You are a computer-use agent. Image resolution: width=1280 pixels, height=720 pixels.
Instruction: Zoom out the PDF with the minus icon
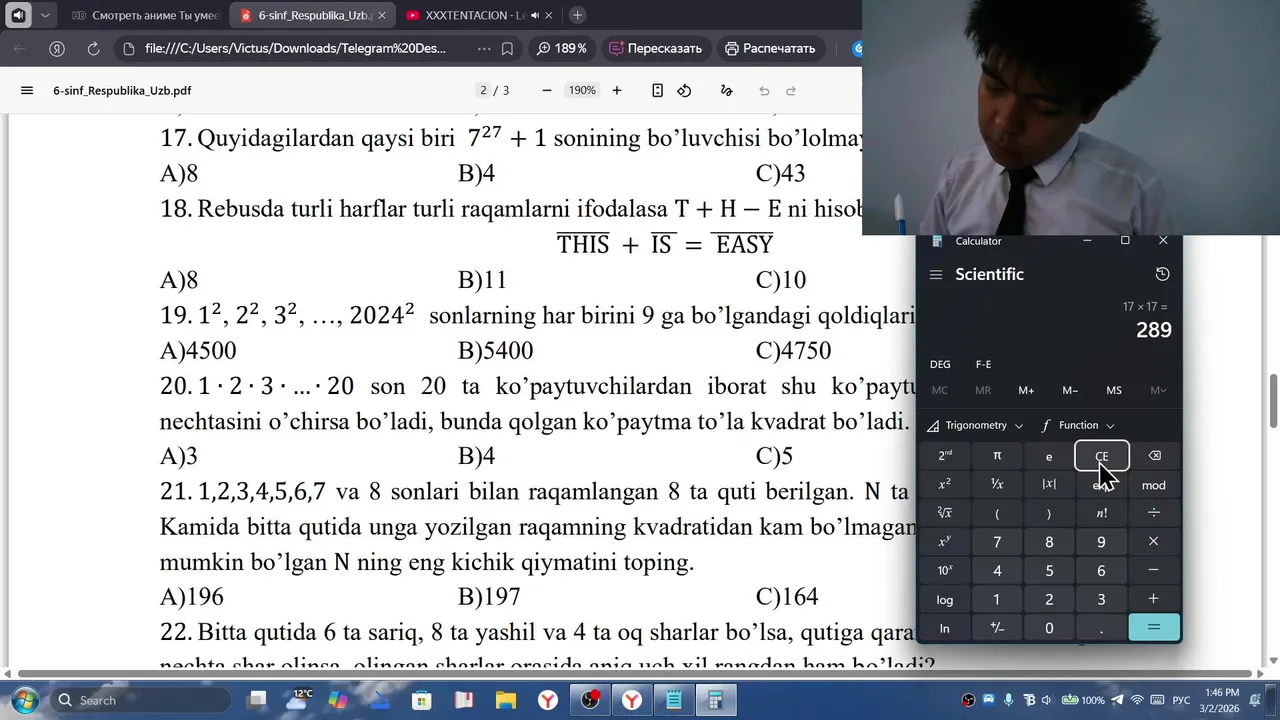click(546, 90)
